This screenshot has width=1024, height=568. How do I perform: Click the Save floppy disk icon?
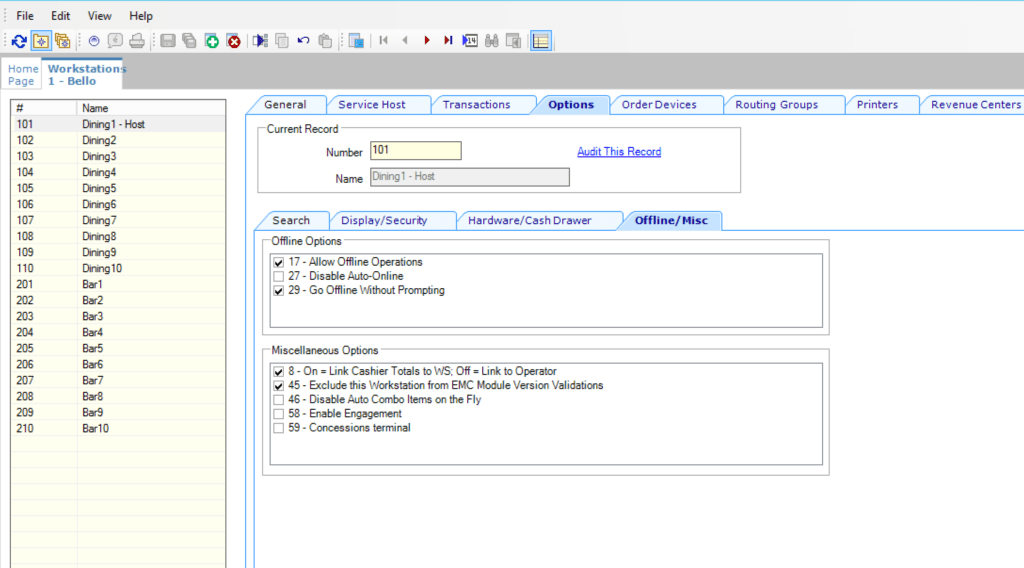point(168,41)
